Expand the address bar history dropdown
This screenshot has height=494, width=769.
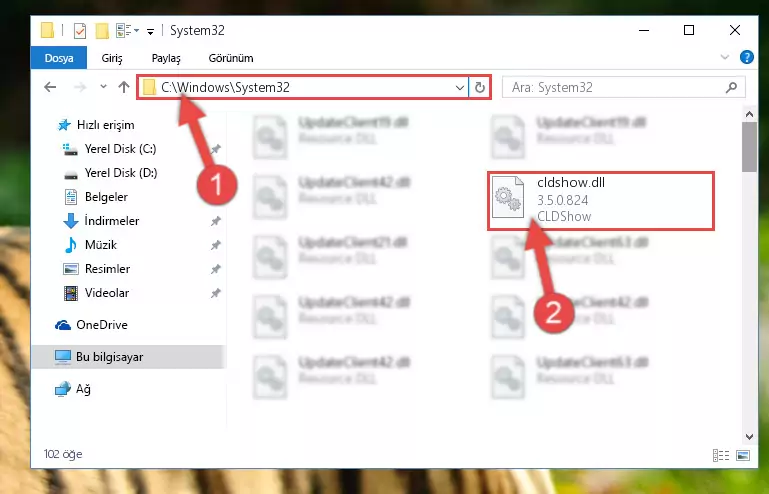460,88
